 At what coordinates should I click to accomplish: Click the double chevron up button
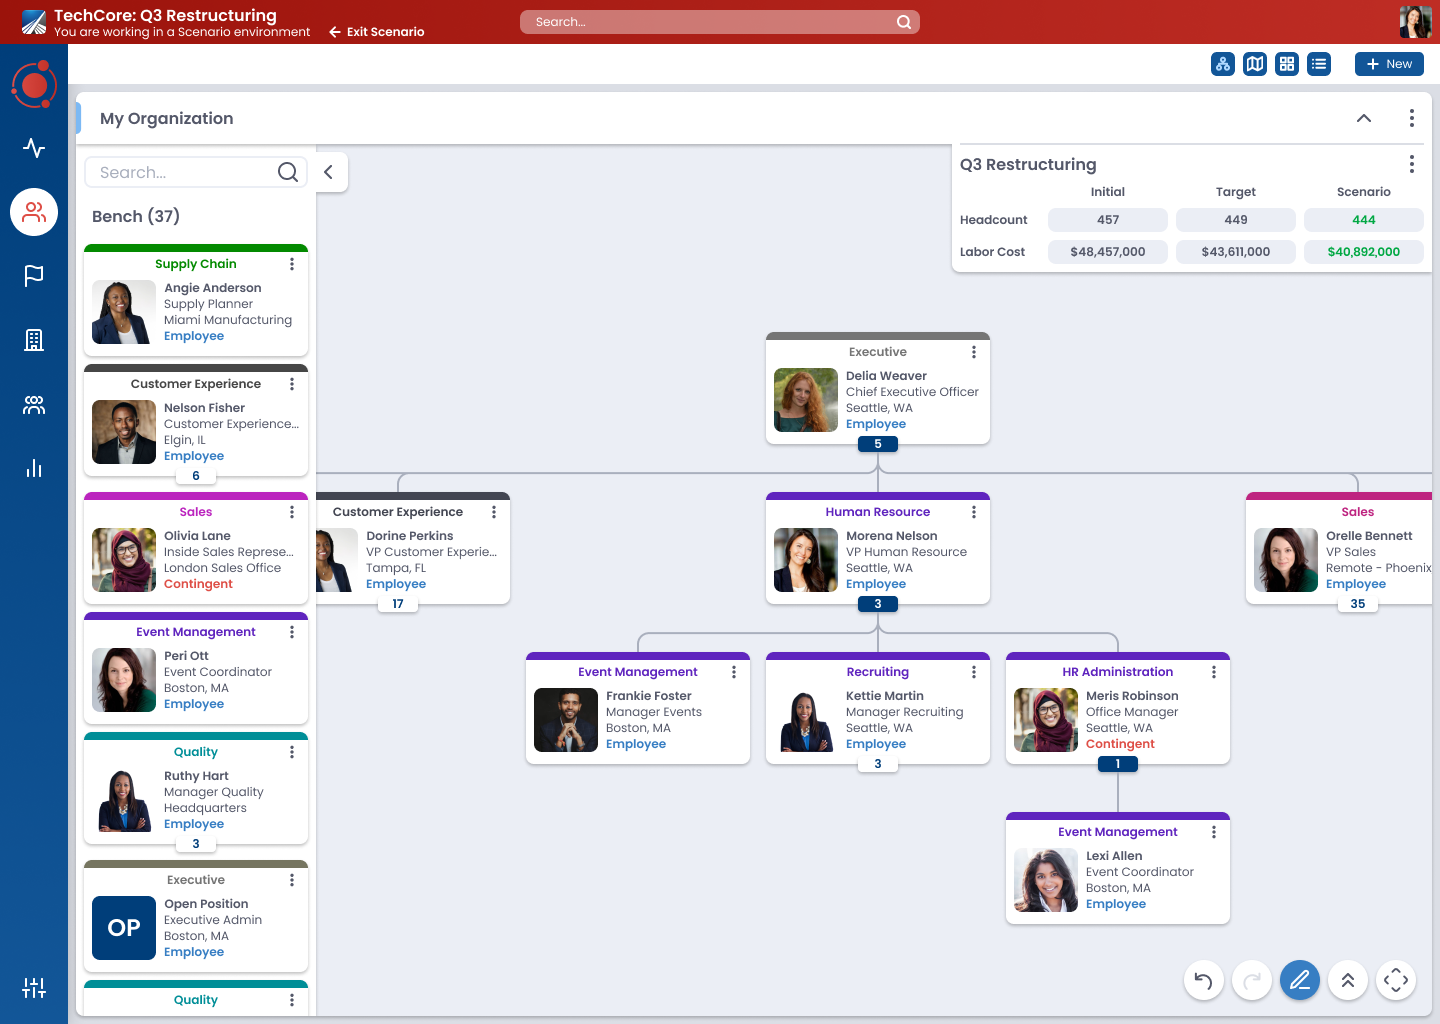point(1348,980)
